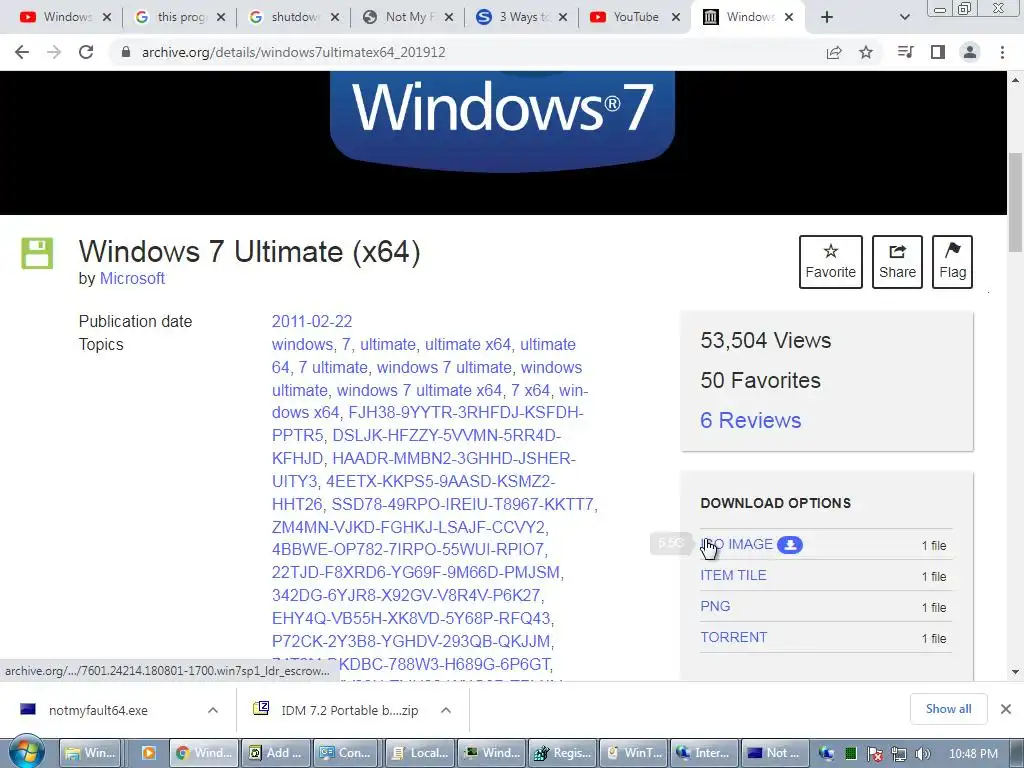Screen dimensions: 1024x768
Task: Flag this item
Action: [x=952, y=262]
